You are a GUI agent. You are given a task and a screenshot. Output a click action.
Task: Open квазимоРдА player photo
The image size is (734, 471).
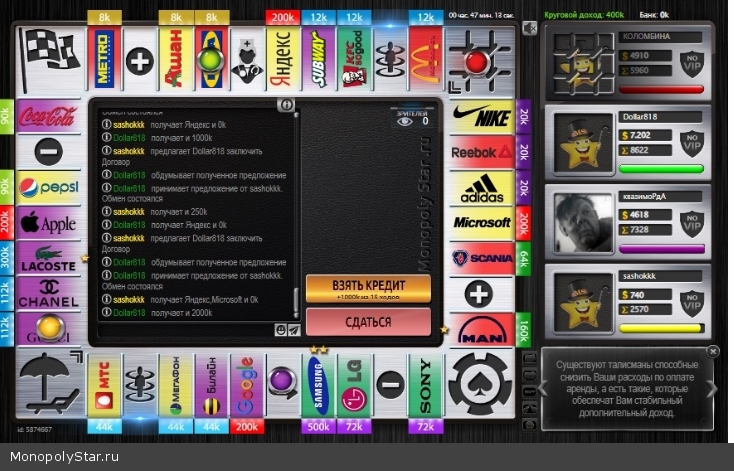click(583, 223)
